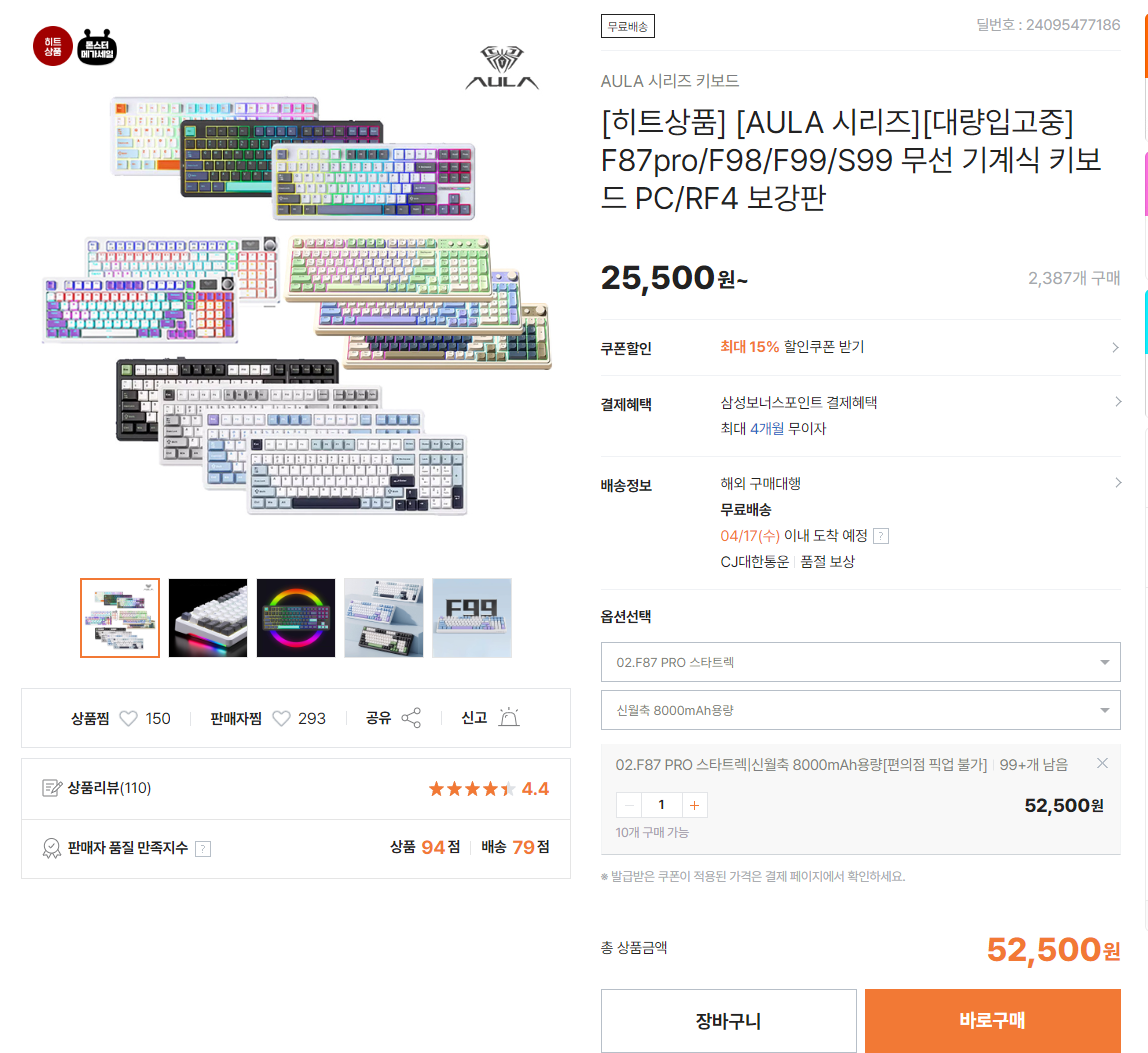Click the 품절 보상 link
The height and width of the screenshot is (1053, 1148).
pos(827,562)
